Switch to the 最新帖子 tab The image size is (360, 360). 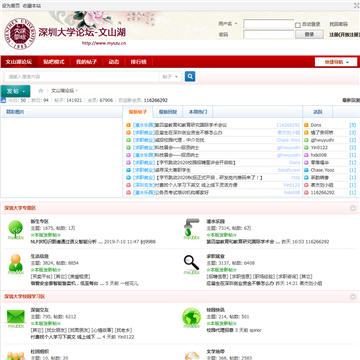pos(138,112)
